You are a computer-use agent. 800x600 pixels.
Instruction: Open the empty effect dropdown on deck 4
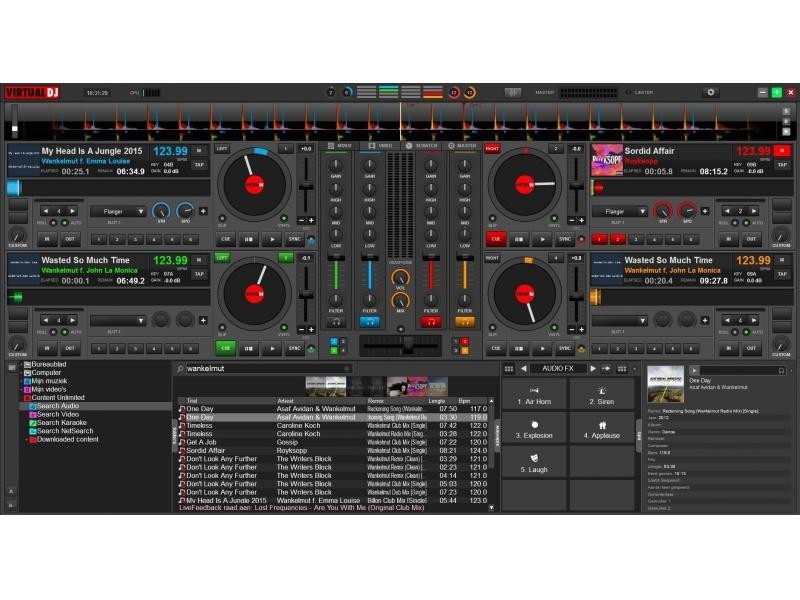coord(619,320)
